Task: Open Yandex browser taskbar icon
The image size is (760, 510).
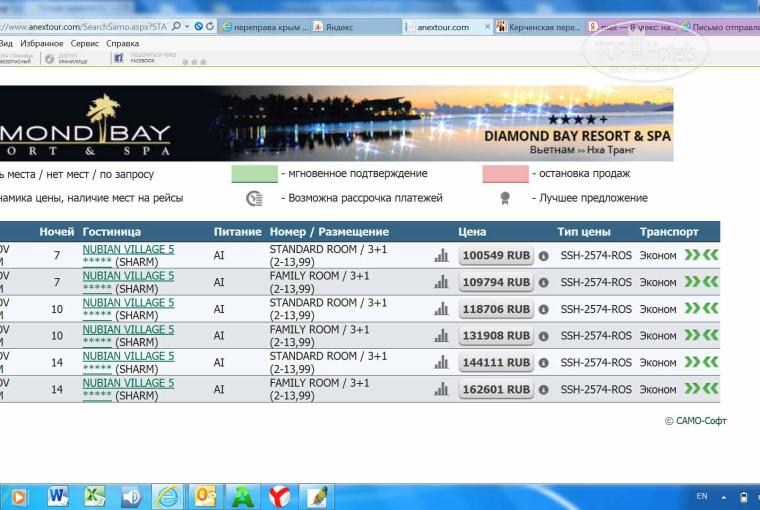Action: tap(280, 497)
